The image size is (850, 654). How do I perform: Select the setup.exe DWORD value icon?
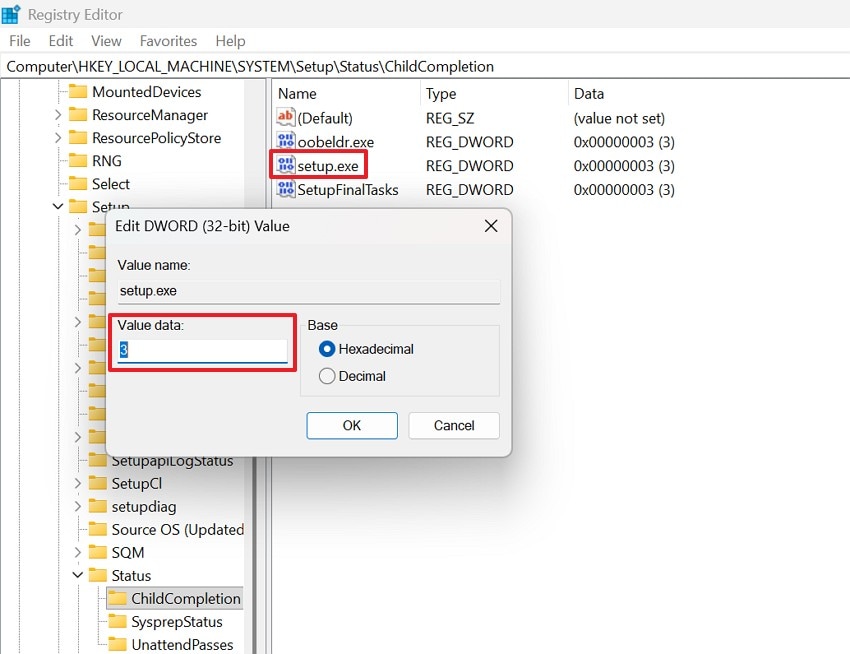point(286,165)
